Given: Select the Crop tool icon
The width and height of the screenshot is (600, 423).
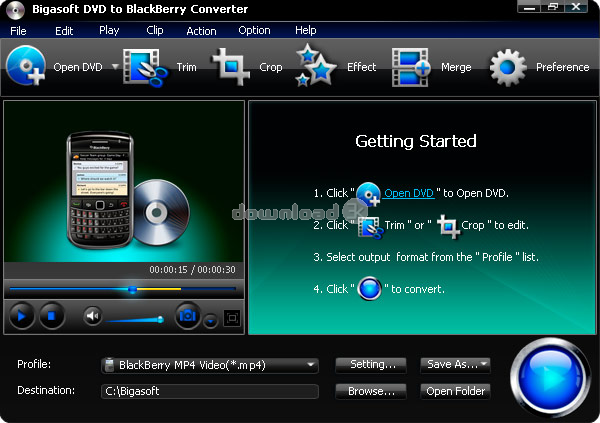Looking at the screenshot, I should tap(231, 67).
